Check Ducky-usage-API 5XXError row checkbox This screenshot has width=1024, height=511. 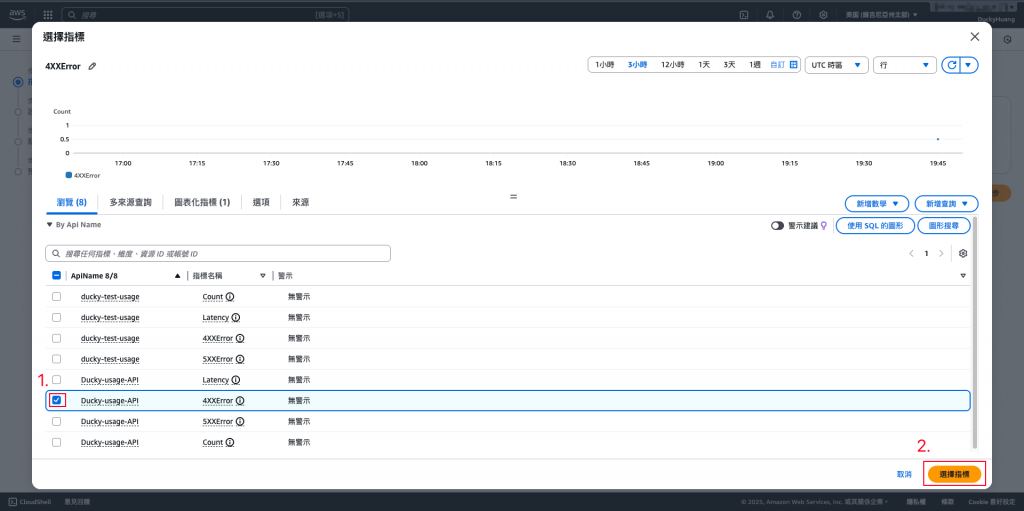[x=56, y=421]
